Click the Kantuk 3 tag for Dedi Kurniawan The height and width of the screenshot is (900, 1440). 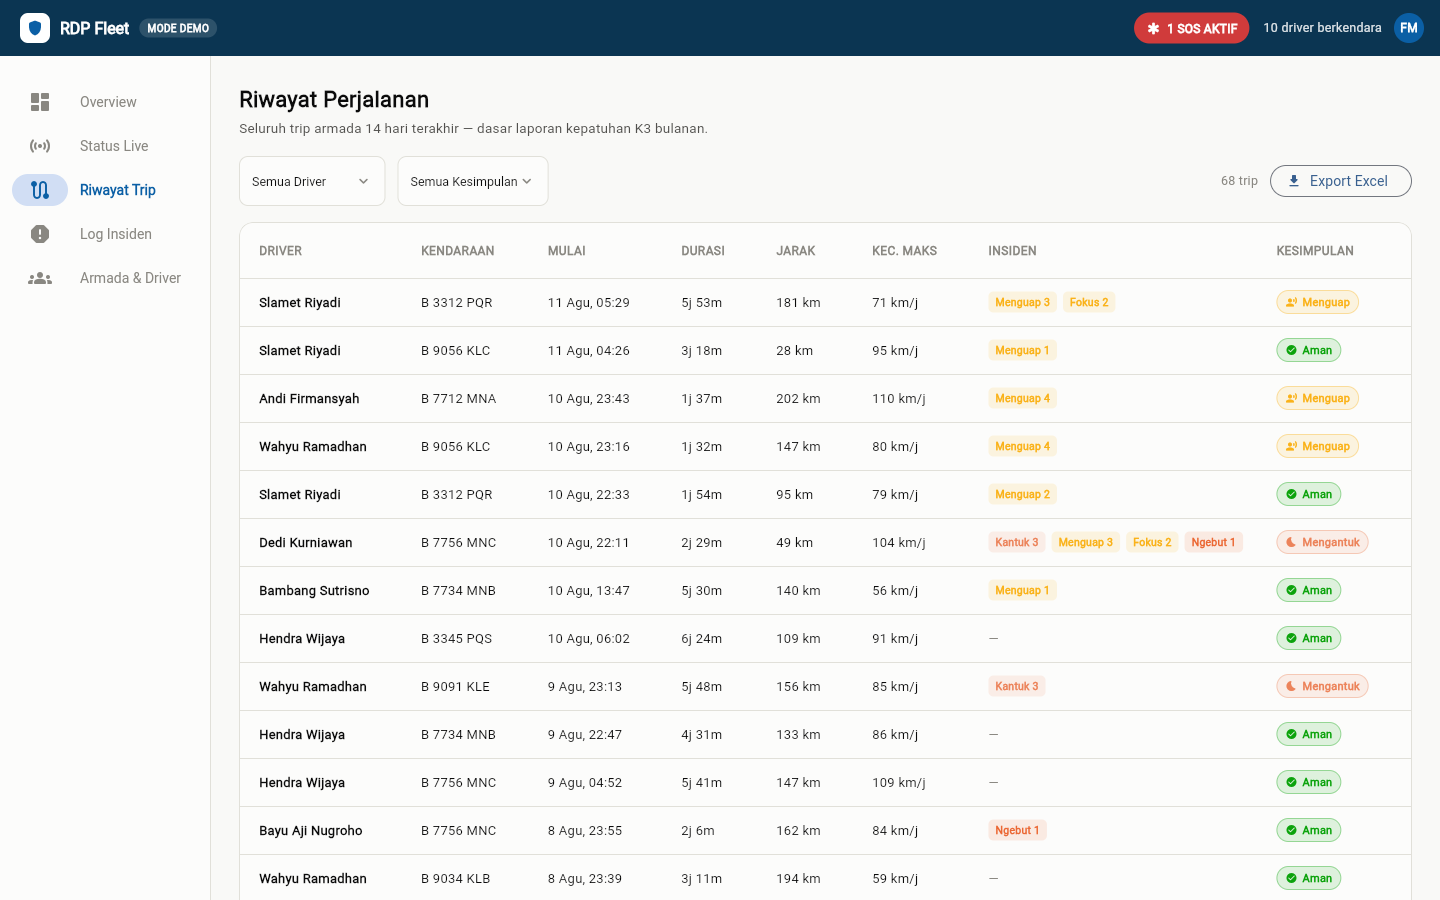click(x=1017, y=542)
